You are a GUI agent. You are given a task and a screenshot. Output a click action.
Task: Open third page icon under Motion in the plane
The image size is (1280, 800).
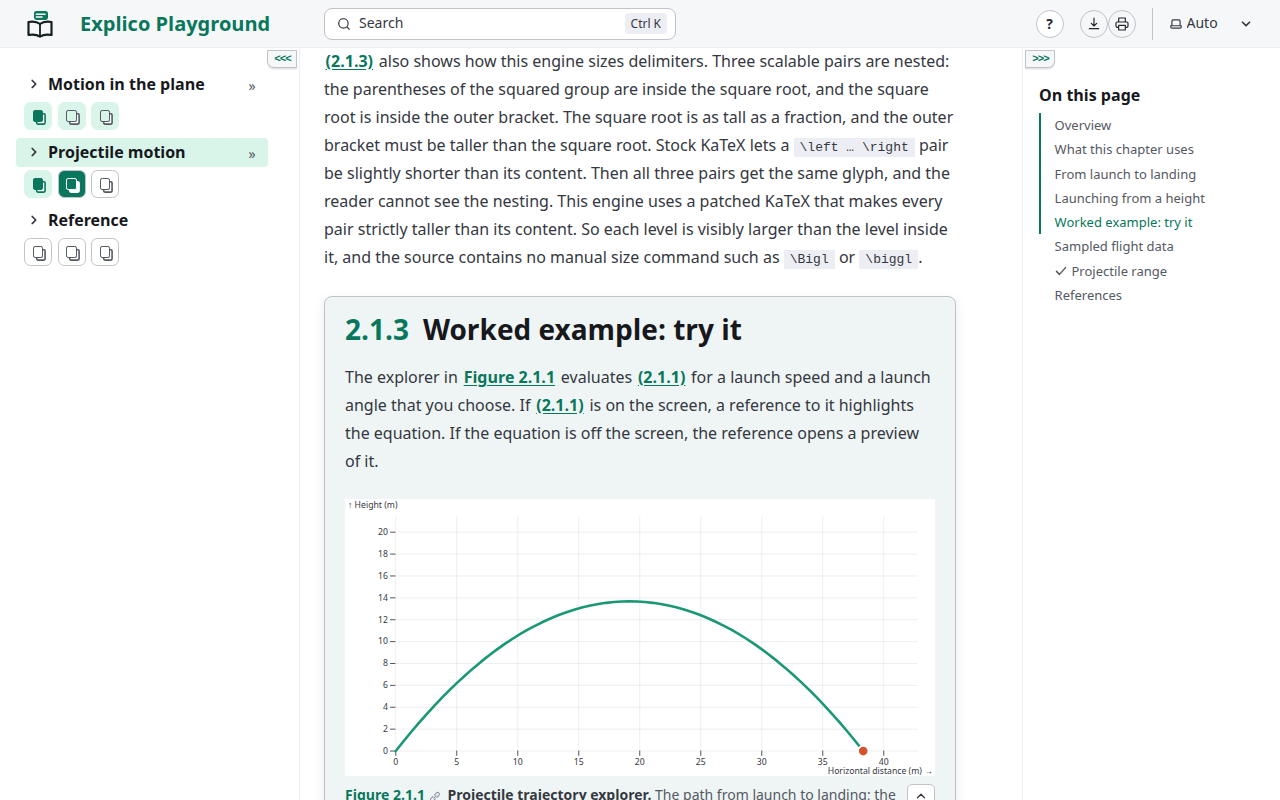[x=105, y=117]
